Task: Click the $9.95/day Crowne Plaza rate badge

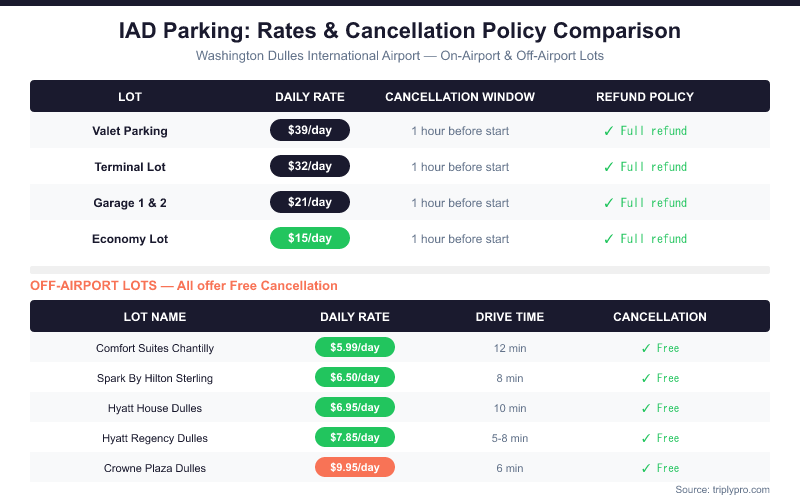Action: click(355, 468)
